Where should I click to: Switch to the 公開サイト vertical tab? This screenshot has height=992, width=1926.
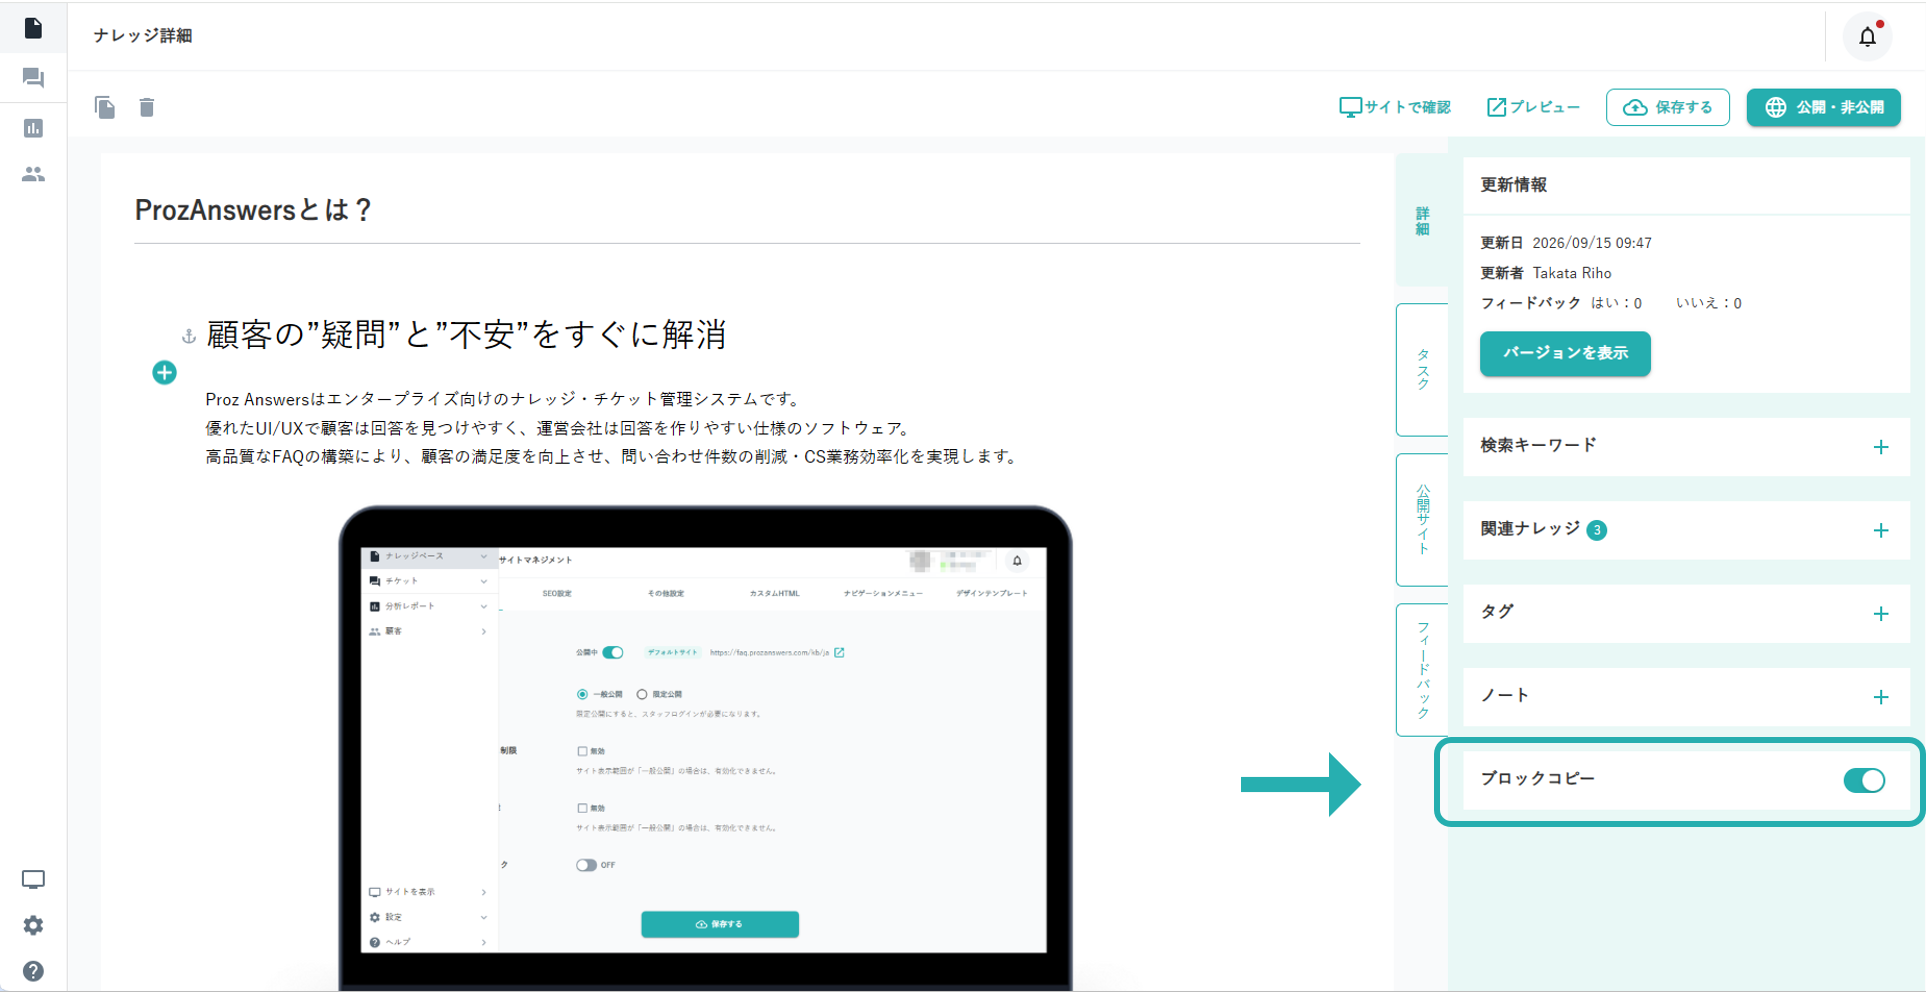1422,520
